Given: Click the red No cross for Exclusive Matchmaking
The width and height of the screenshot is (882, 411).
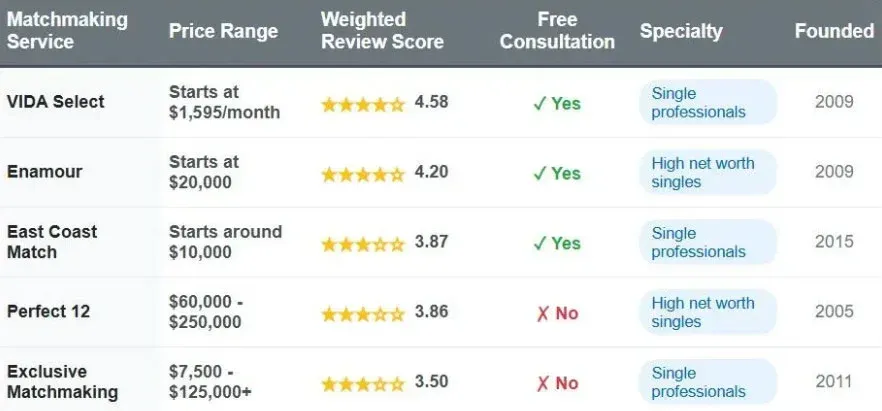Looking at the screenshot, I should click(x=539, y=383).
